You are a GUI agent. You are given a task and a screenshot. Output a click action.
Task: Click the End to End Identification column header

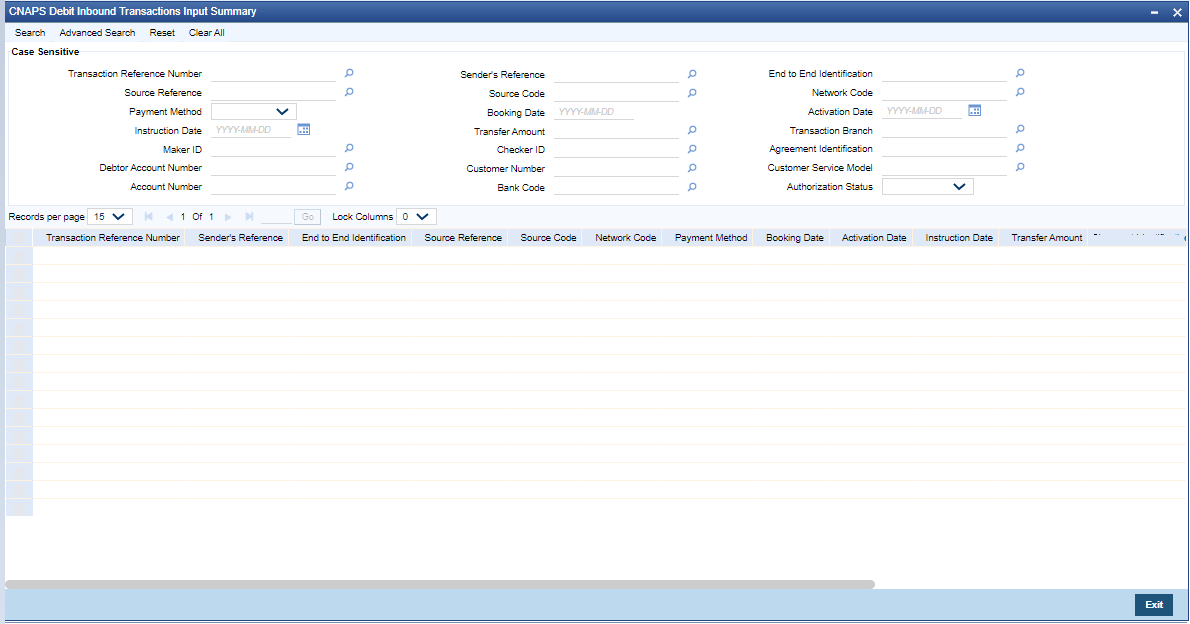pos(354,238)
